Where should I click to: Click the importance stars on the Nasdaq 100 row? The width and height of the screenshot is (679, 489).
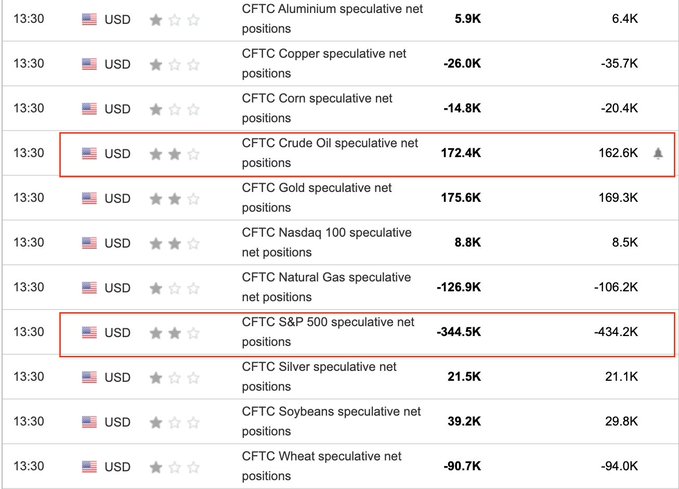174,243
